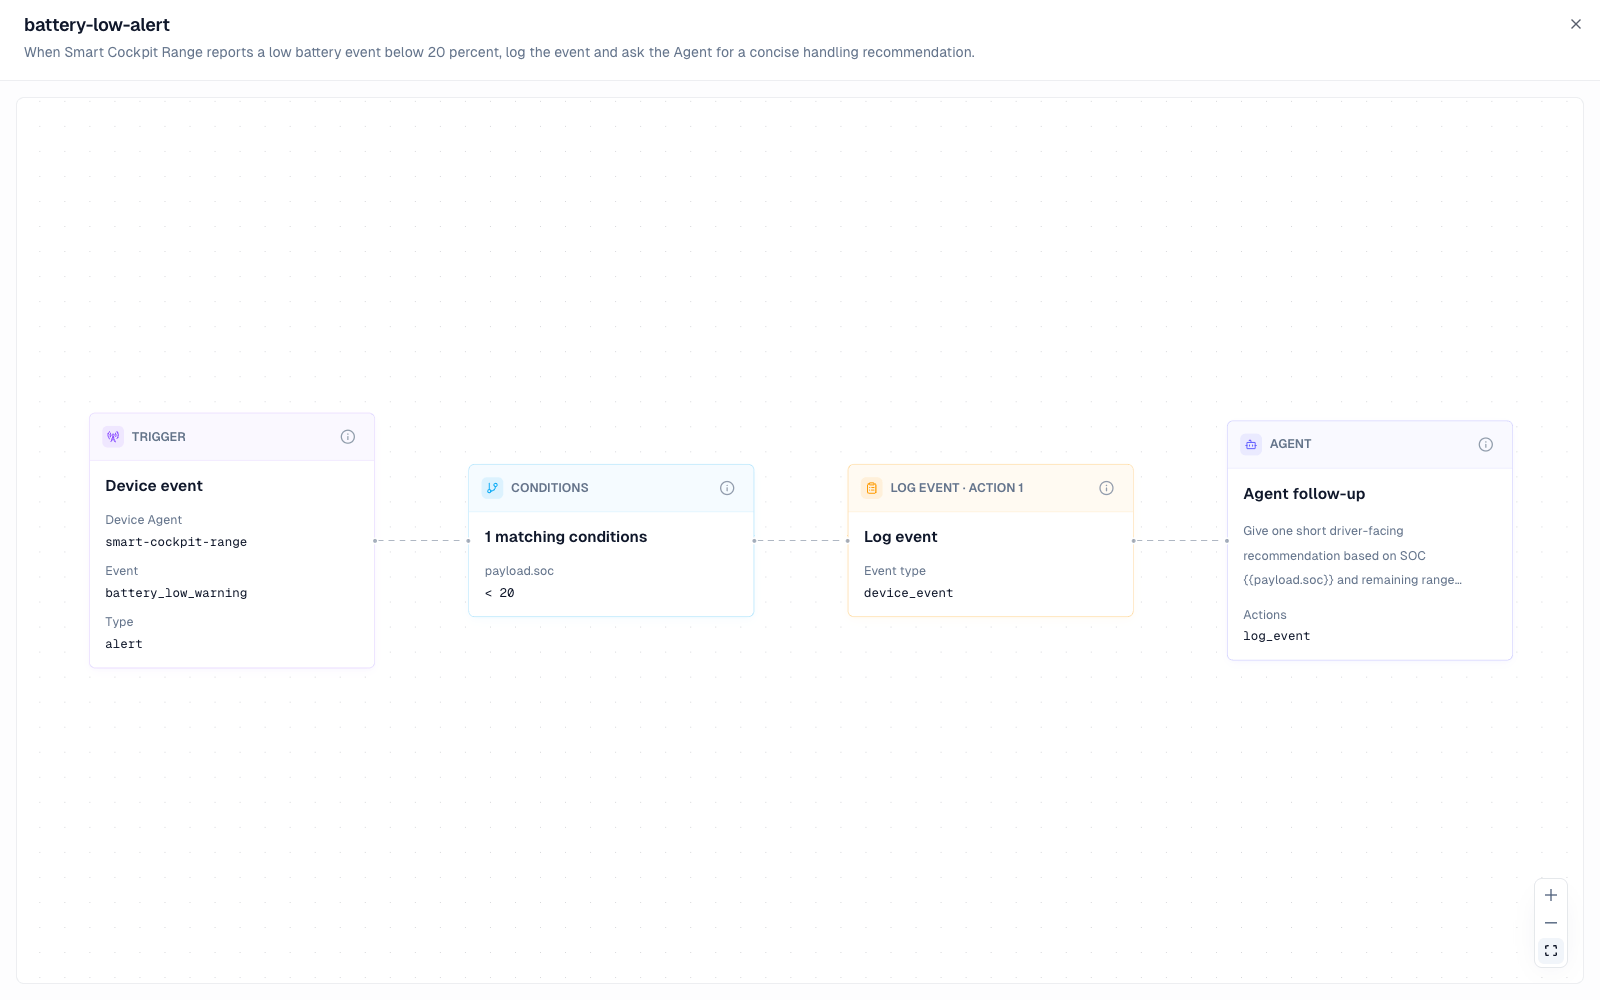
Task: Click the Actions label in Agent node
Action: (1265, 615)
